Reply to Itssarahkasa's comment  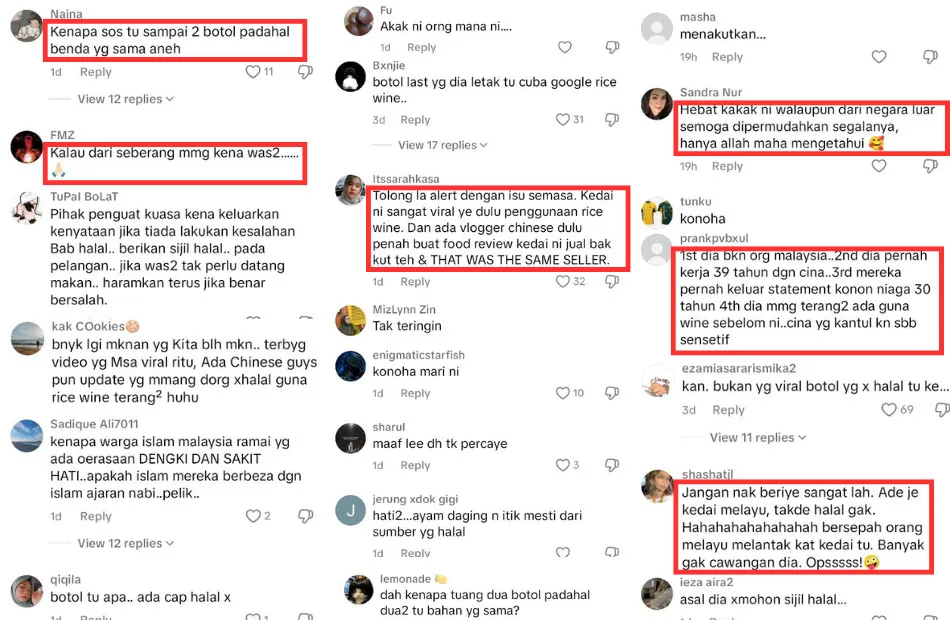[415, 281]
